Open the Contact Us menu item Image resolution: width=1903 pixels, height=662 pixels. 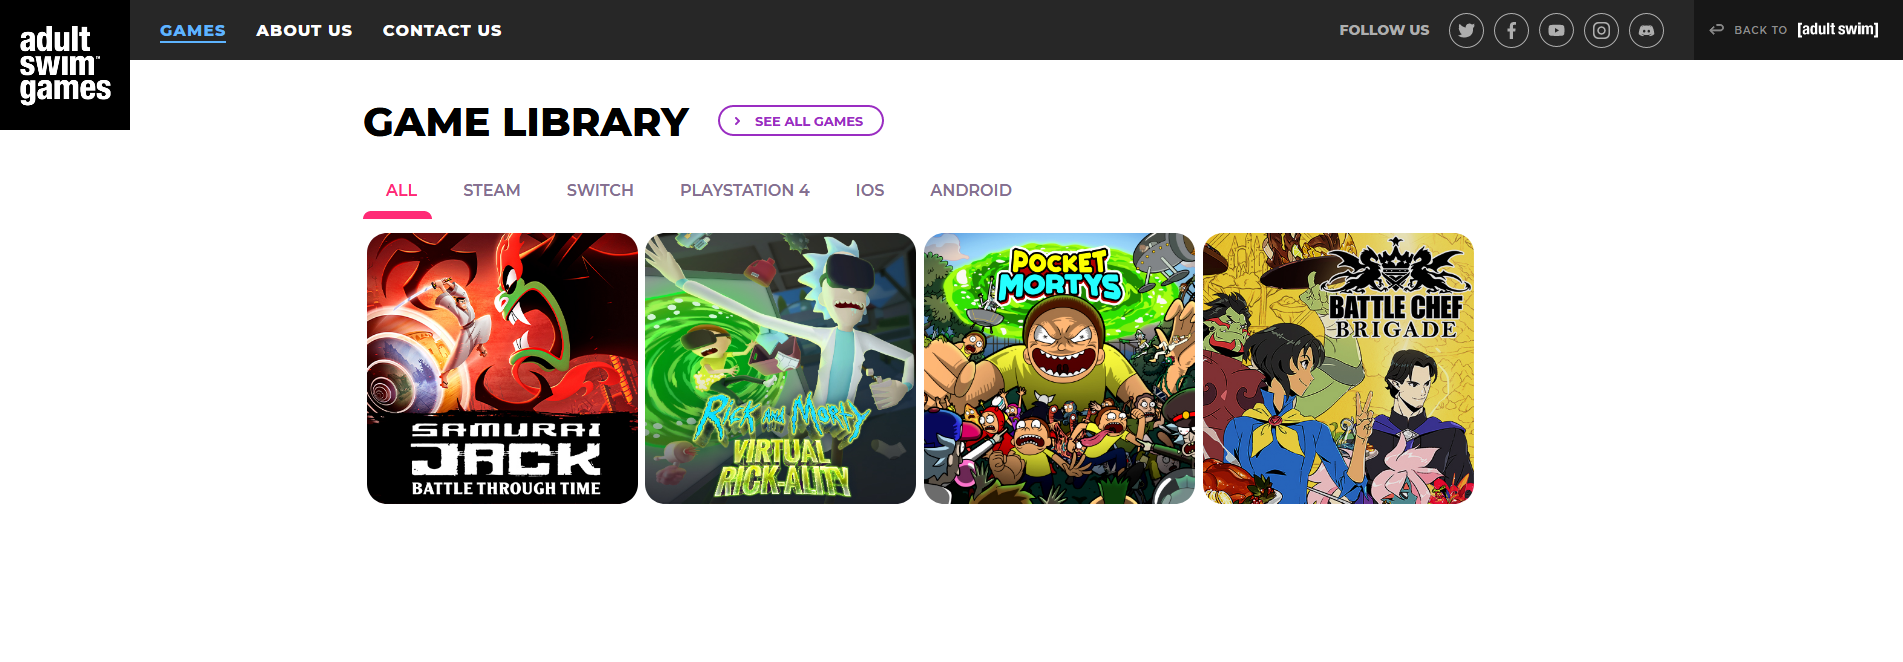[442, 30]
